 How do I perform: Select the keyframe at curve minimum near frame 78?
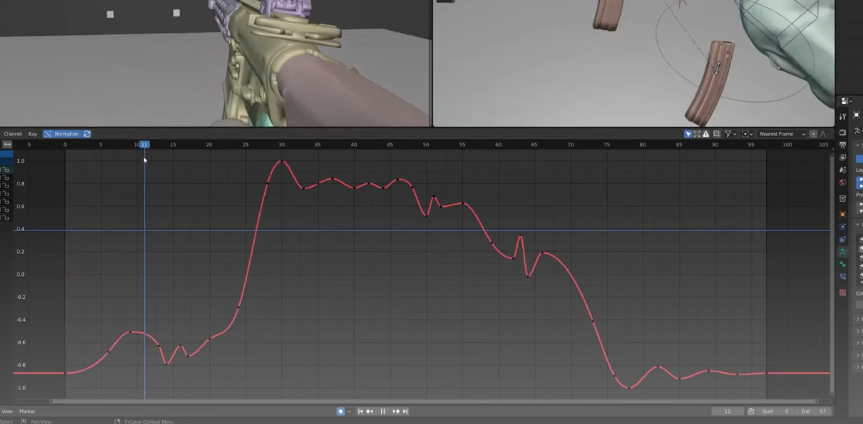(630, 388)
